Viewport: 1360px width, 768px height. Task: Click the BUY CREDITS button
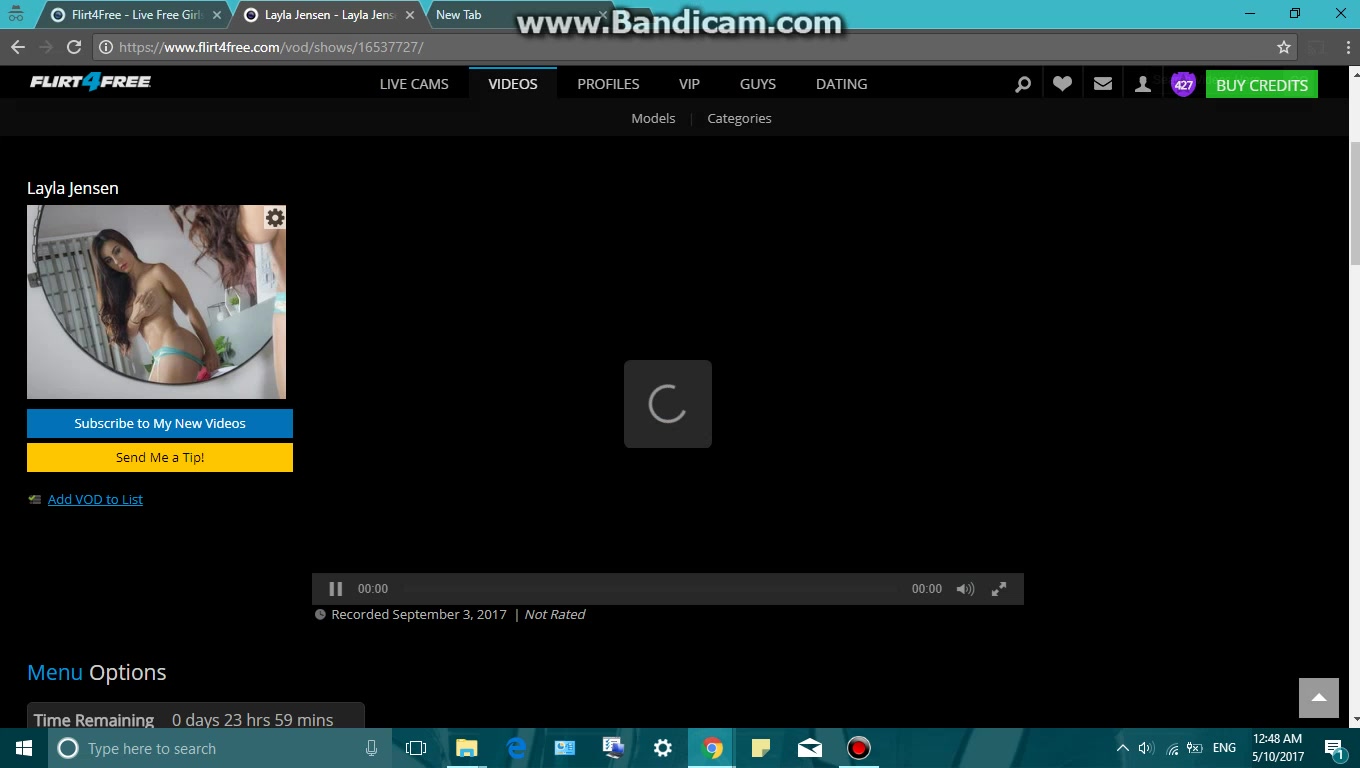1261,85
